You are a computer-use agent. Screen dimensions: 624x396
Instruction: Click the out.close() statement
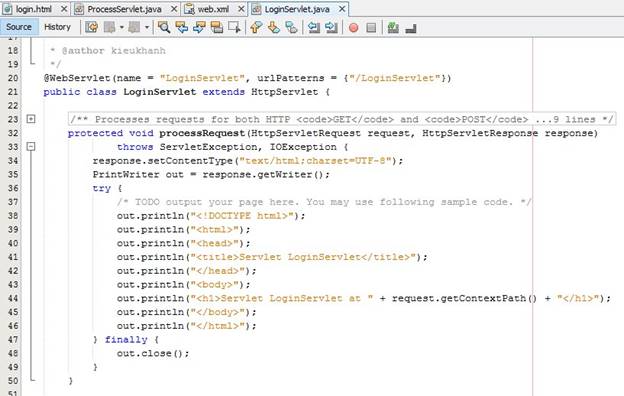tap(153, 353)
